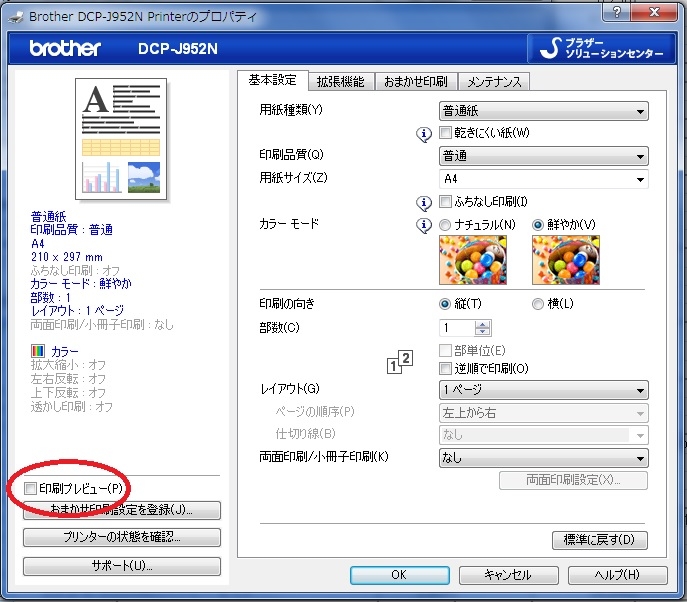Open the 用紙種類 dropdown
Viewport: 687px width, 602px height.
(x=544, y=111)
